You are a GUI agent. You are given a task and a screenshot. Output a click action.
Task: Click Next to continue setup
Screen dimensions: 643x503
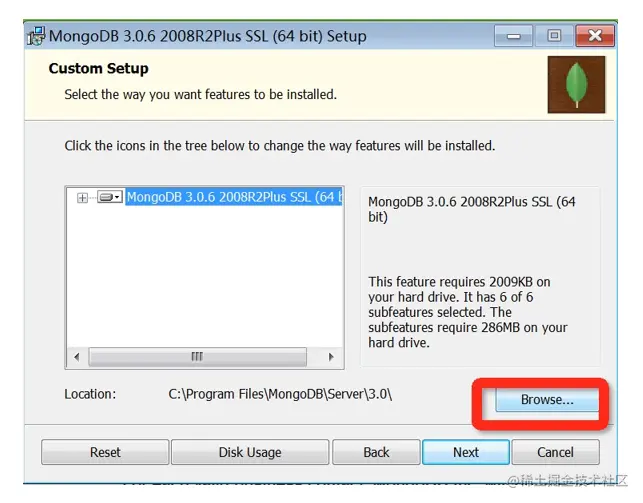pyautogui.click(x=466, y=452)
